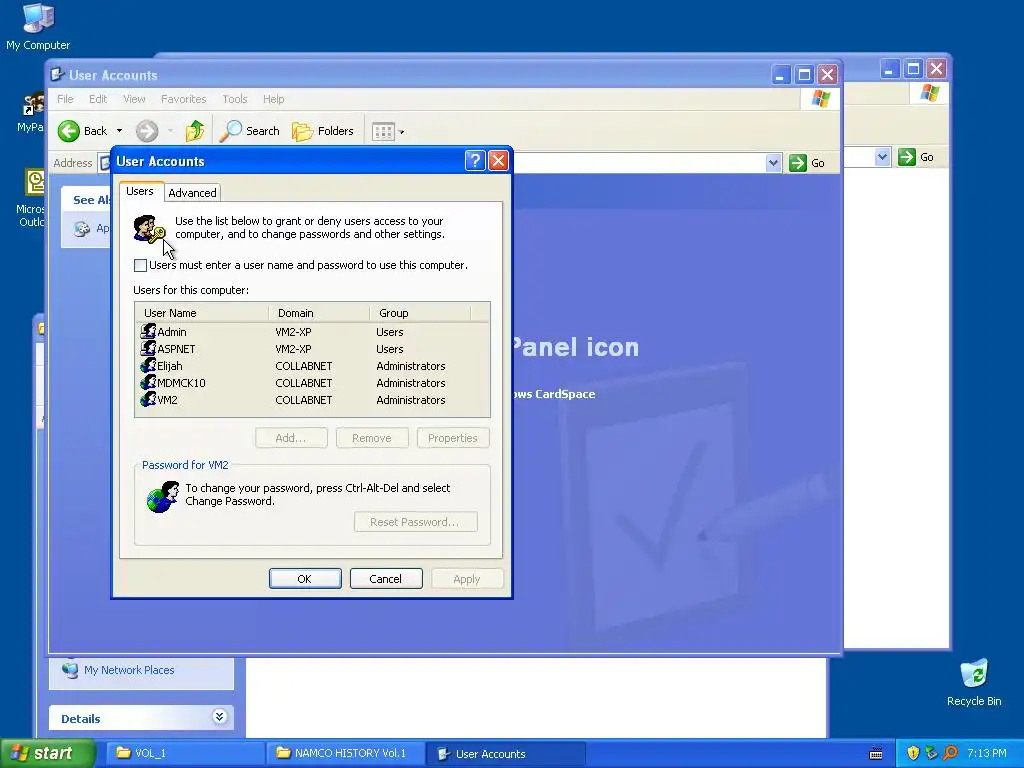Sort by Group column header

click(420, 313)
